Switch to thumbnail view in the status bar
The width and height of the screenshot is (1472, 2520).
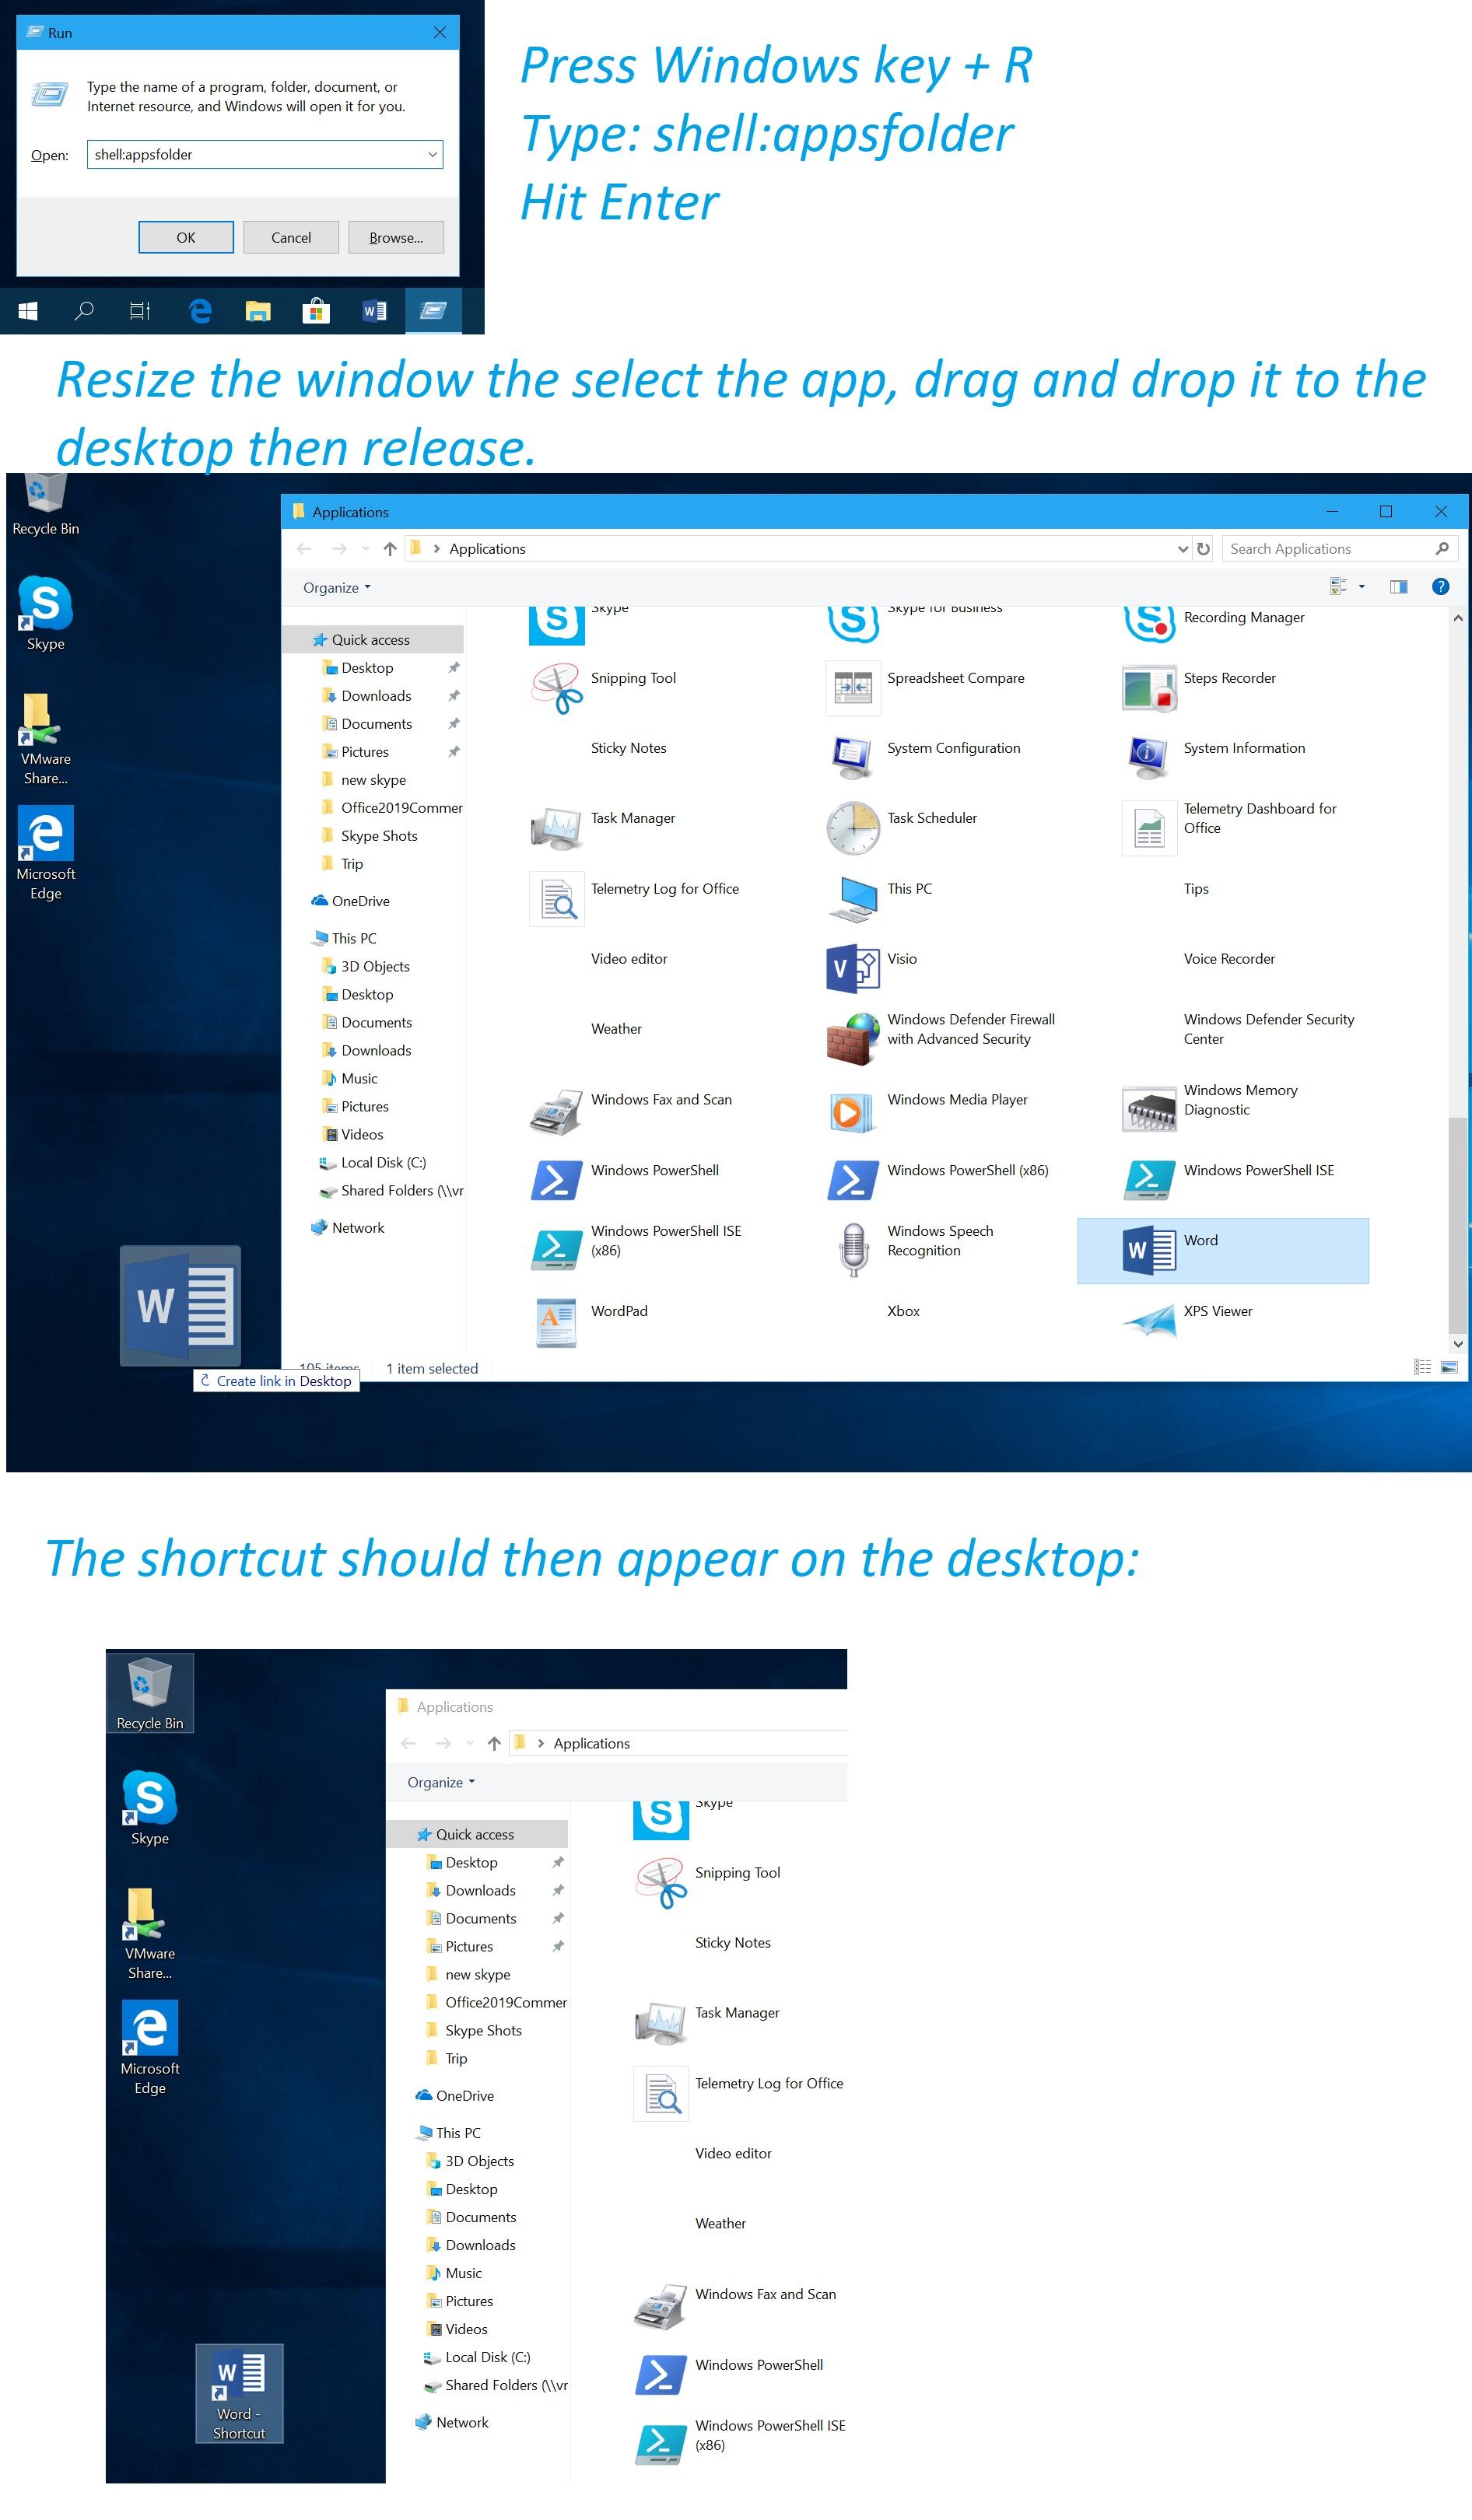[1449, 1367]
